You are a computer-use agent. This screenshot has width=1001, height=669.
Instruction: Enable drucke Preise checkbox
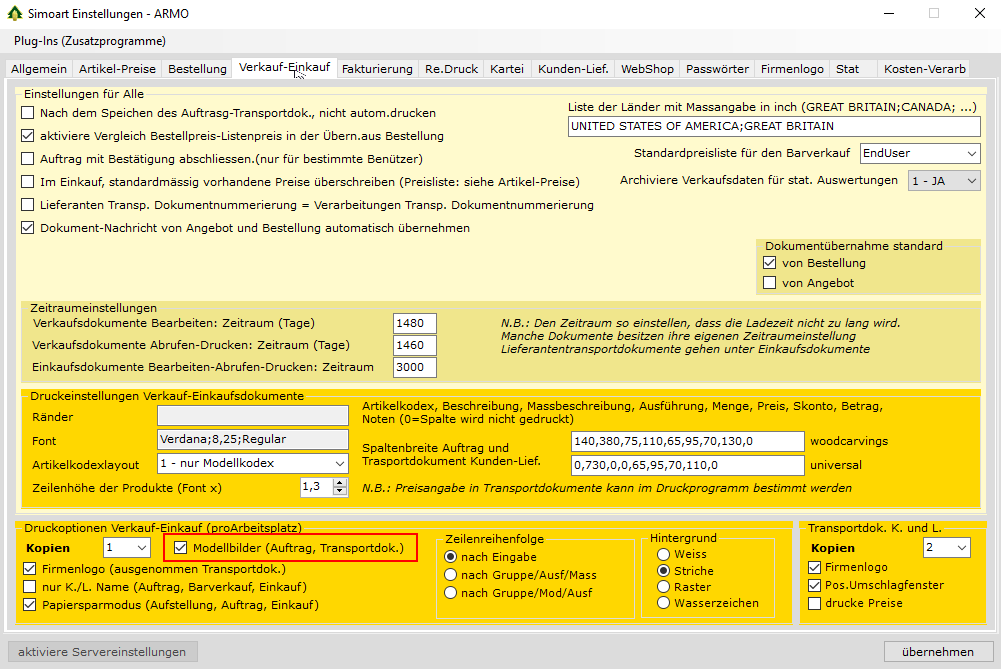tap(815, 603)
